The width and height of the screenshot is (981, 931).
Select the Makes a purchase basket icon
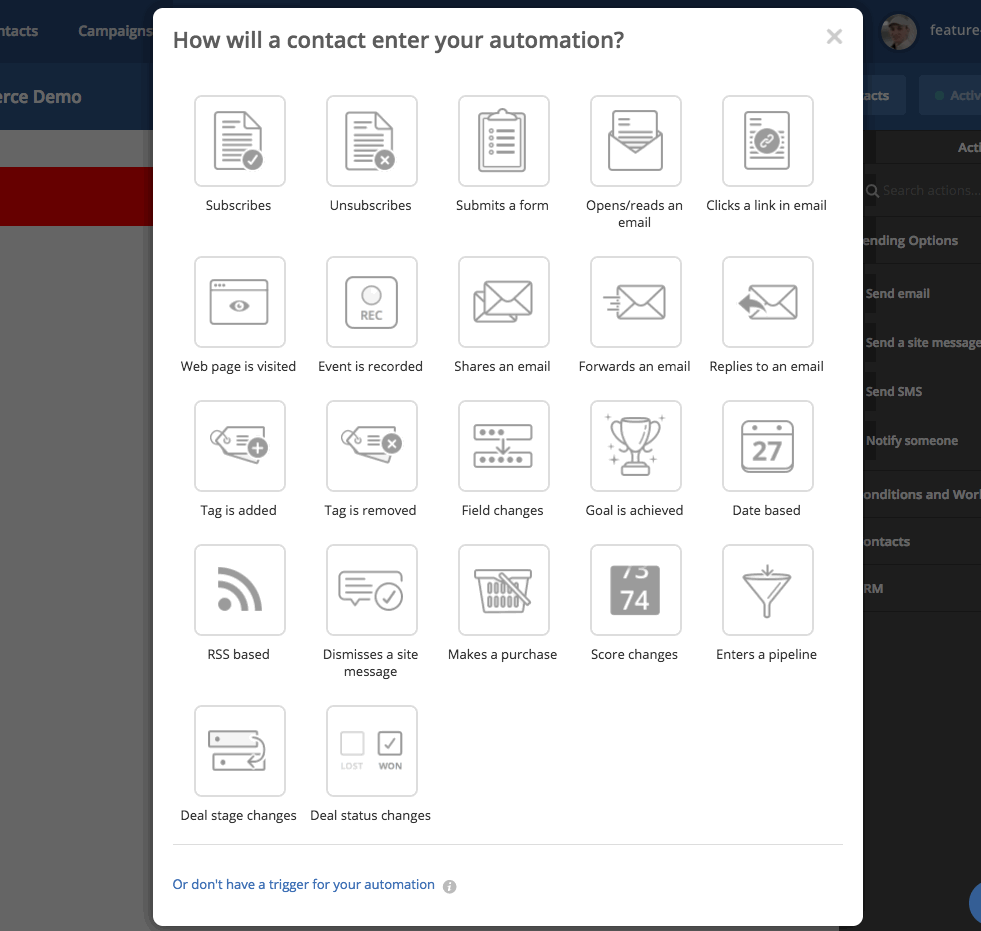[x=503, y=590]
